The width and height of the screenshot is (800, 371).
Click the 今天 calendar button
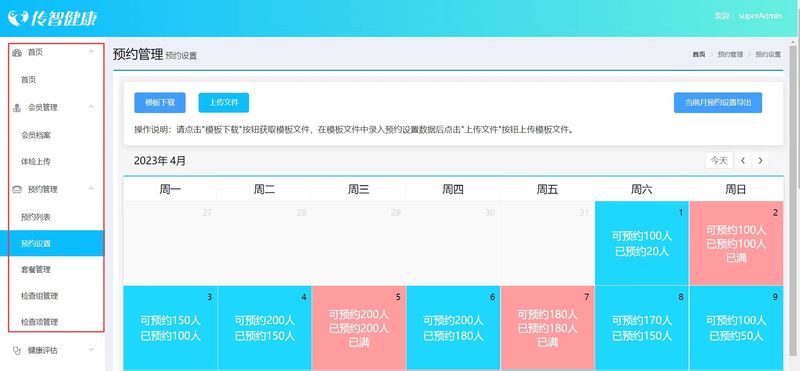[x=719, y=160]
